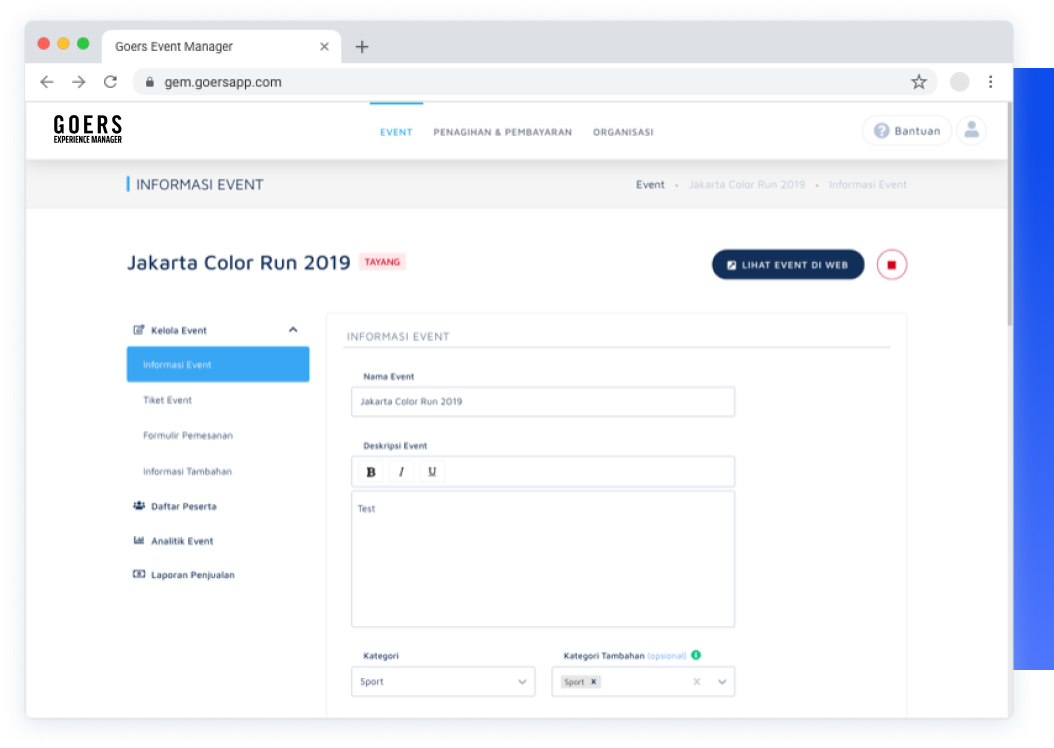The width and height of the screenshot is (1054, 748).
Task: Expand the Kategori Tambahan dropdown arrow
Action: pyautogui.click(x=722, y=682)
